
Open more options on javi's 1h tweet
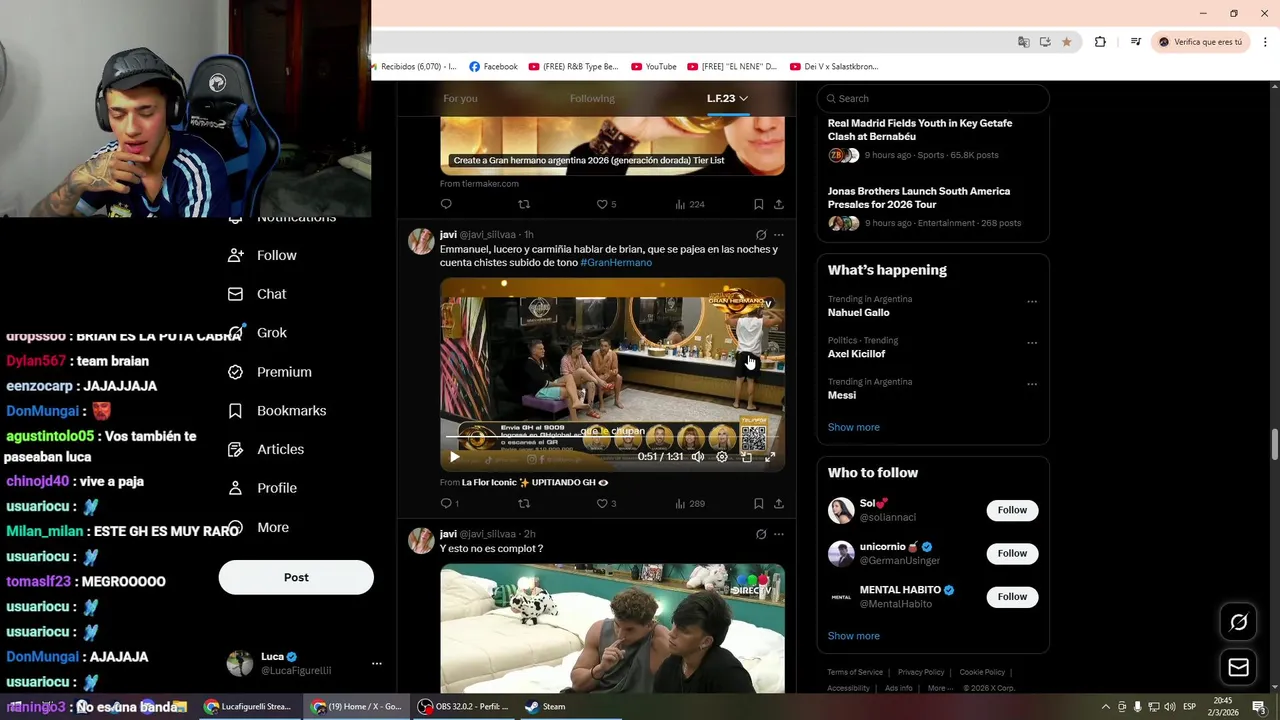point(779,235)
